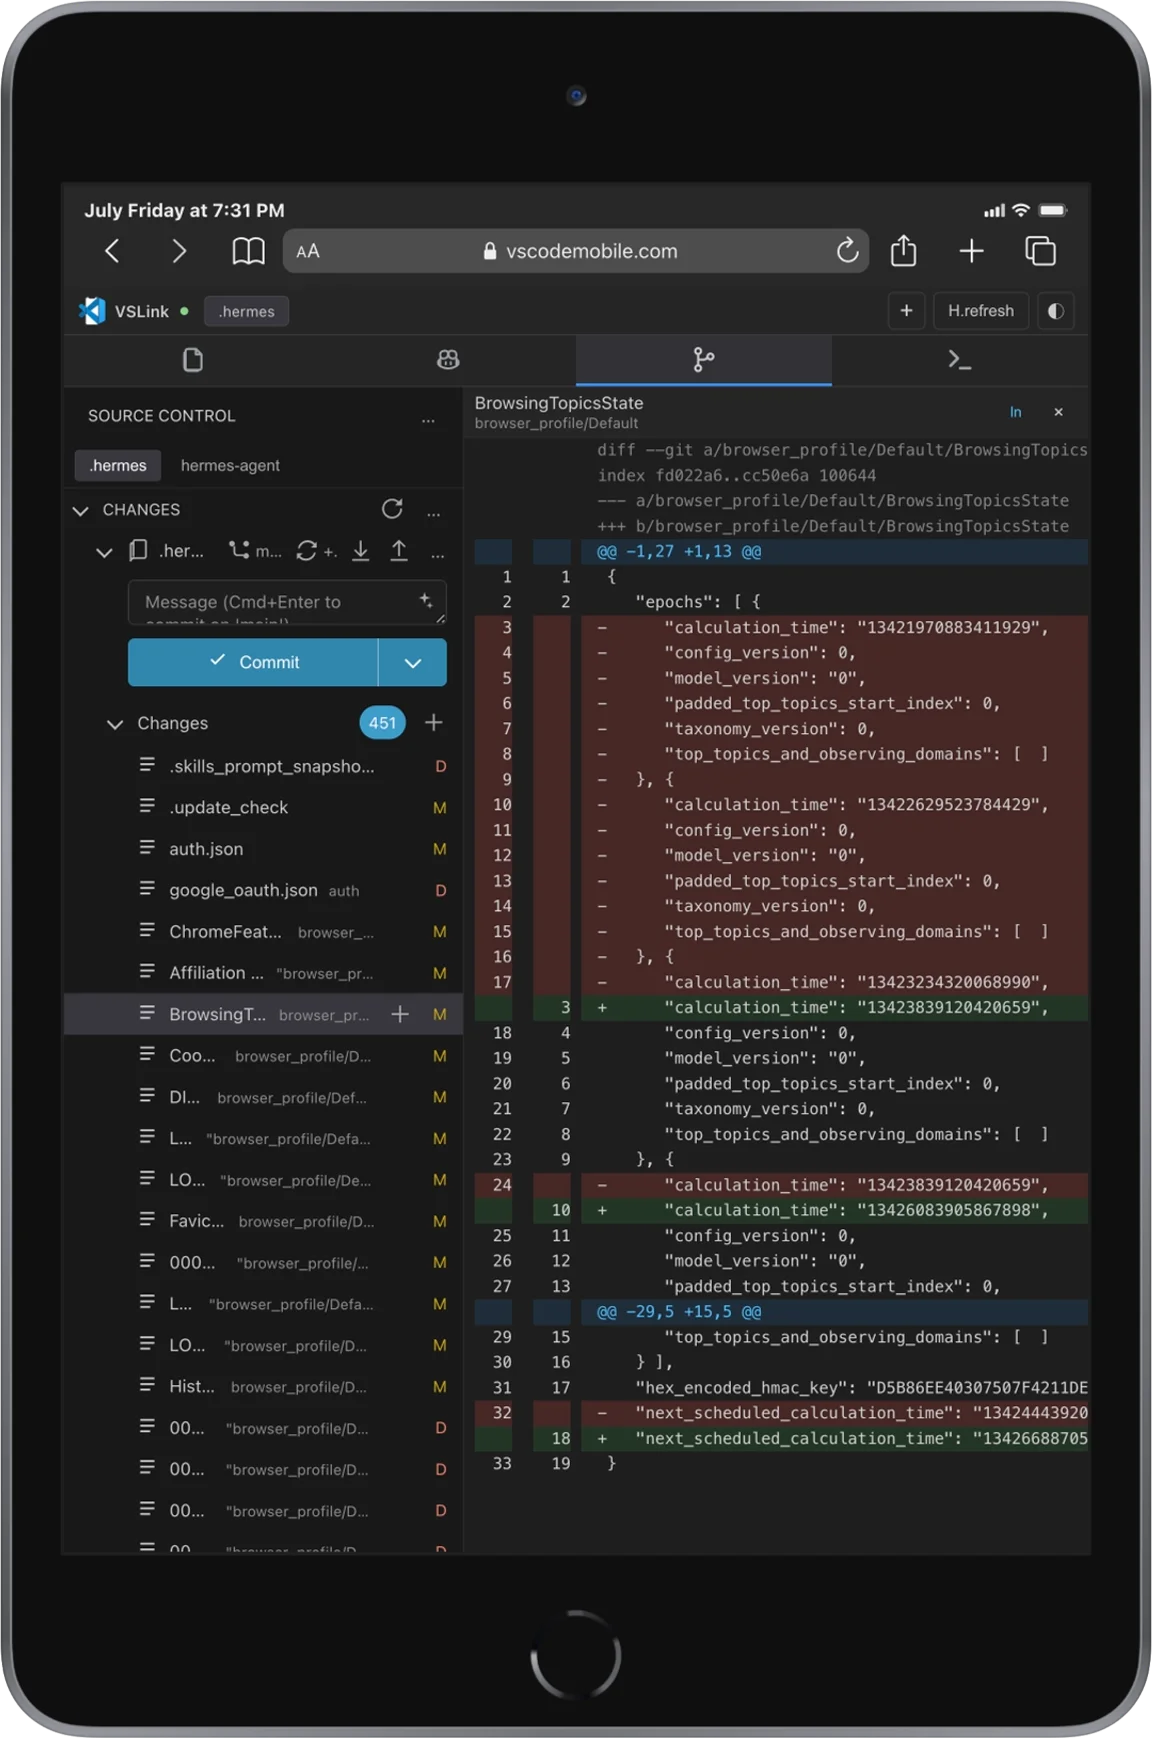Screen dimensions: 1152x1738
Task: Open 000... browser_profile file change
Action: 263,1263
